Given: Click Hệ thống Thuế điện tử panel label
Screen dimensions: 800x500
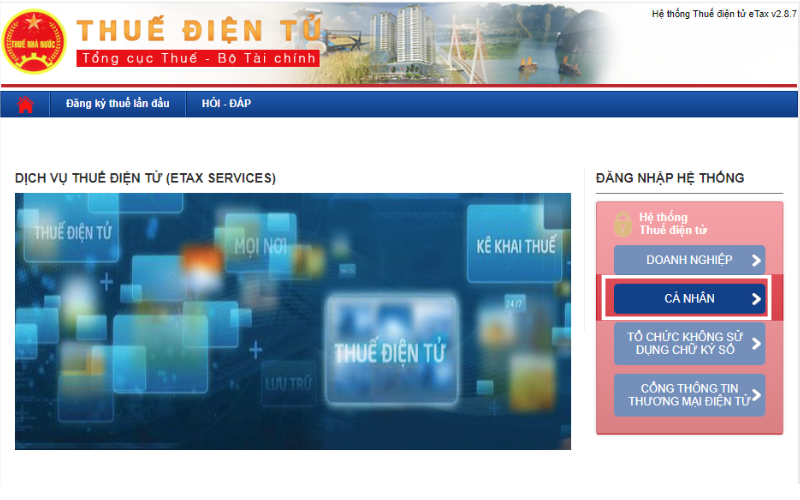Looking at the screenshot, I should pos(673,223).
